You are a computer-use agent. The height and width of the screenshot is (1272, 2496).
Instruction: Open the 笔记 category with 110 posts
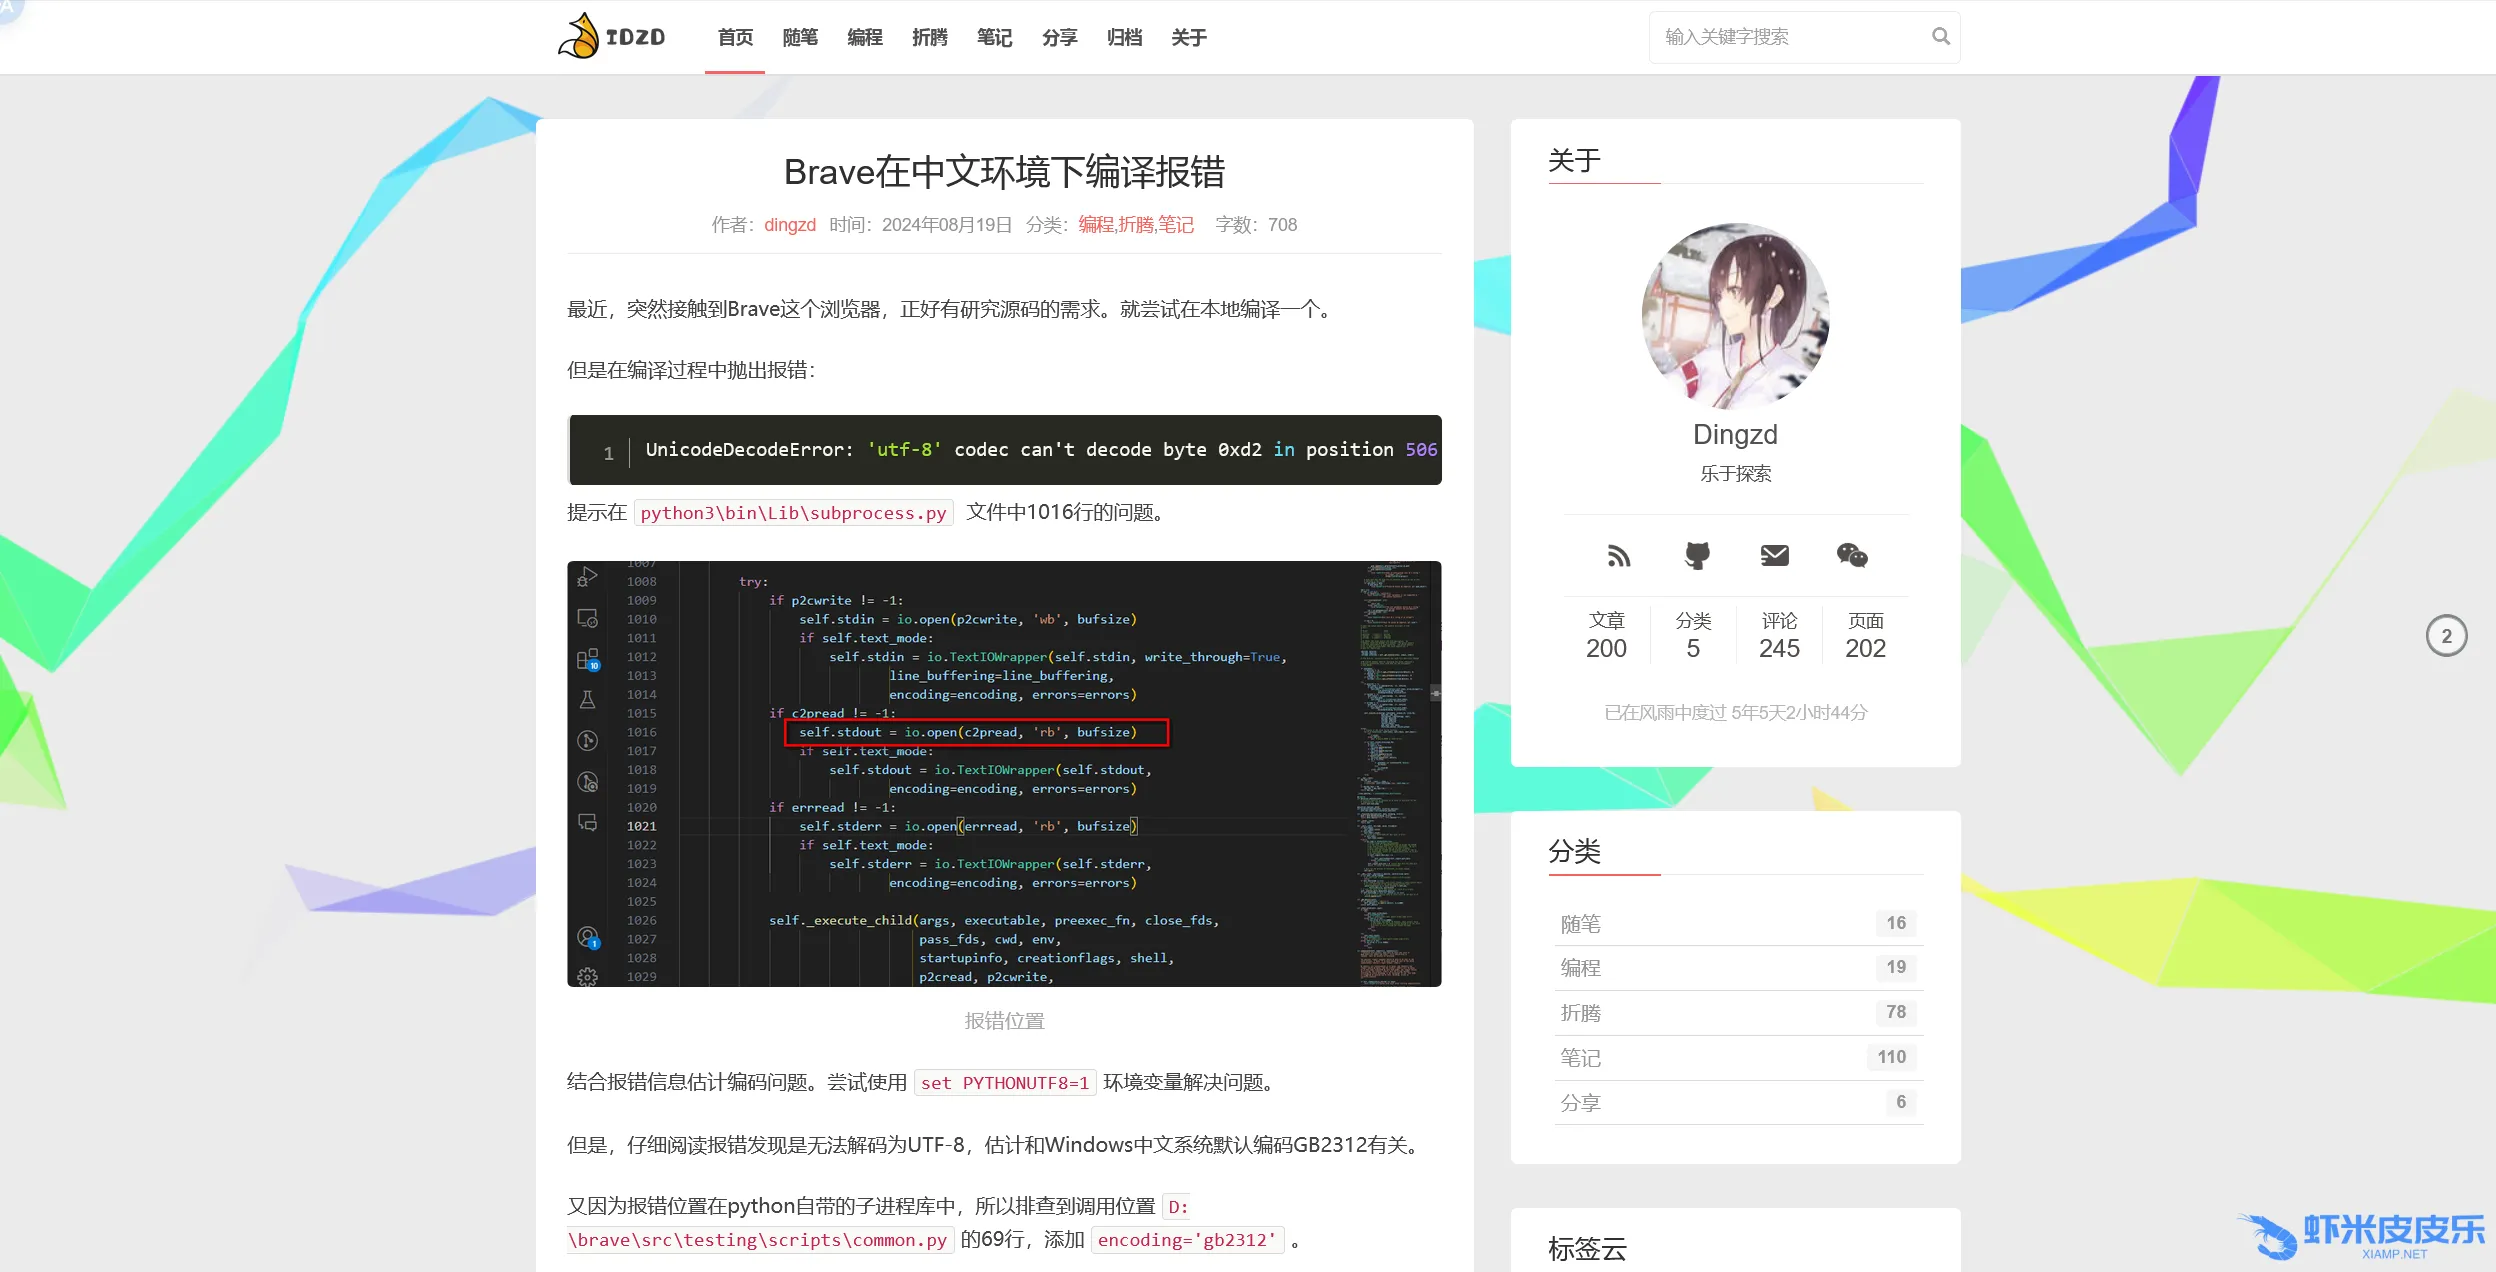click(1580, 1058)
